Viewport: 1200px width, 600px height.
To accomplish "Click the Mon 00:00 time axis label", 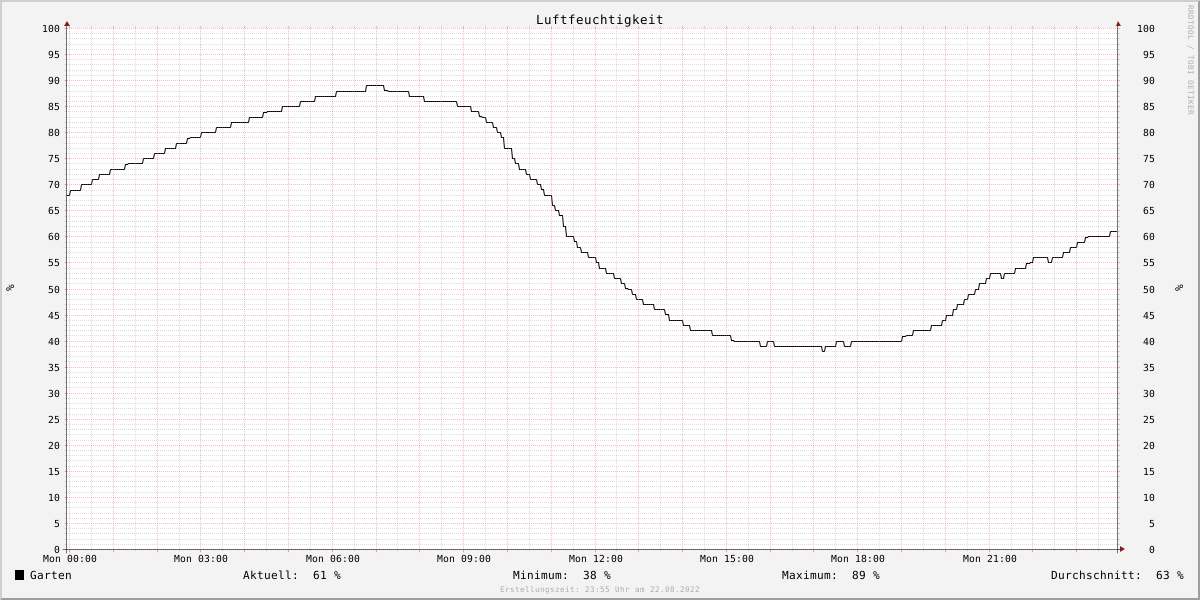I will click(x=70, y=559).
